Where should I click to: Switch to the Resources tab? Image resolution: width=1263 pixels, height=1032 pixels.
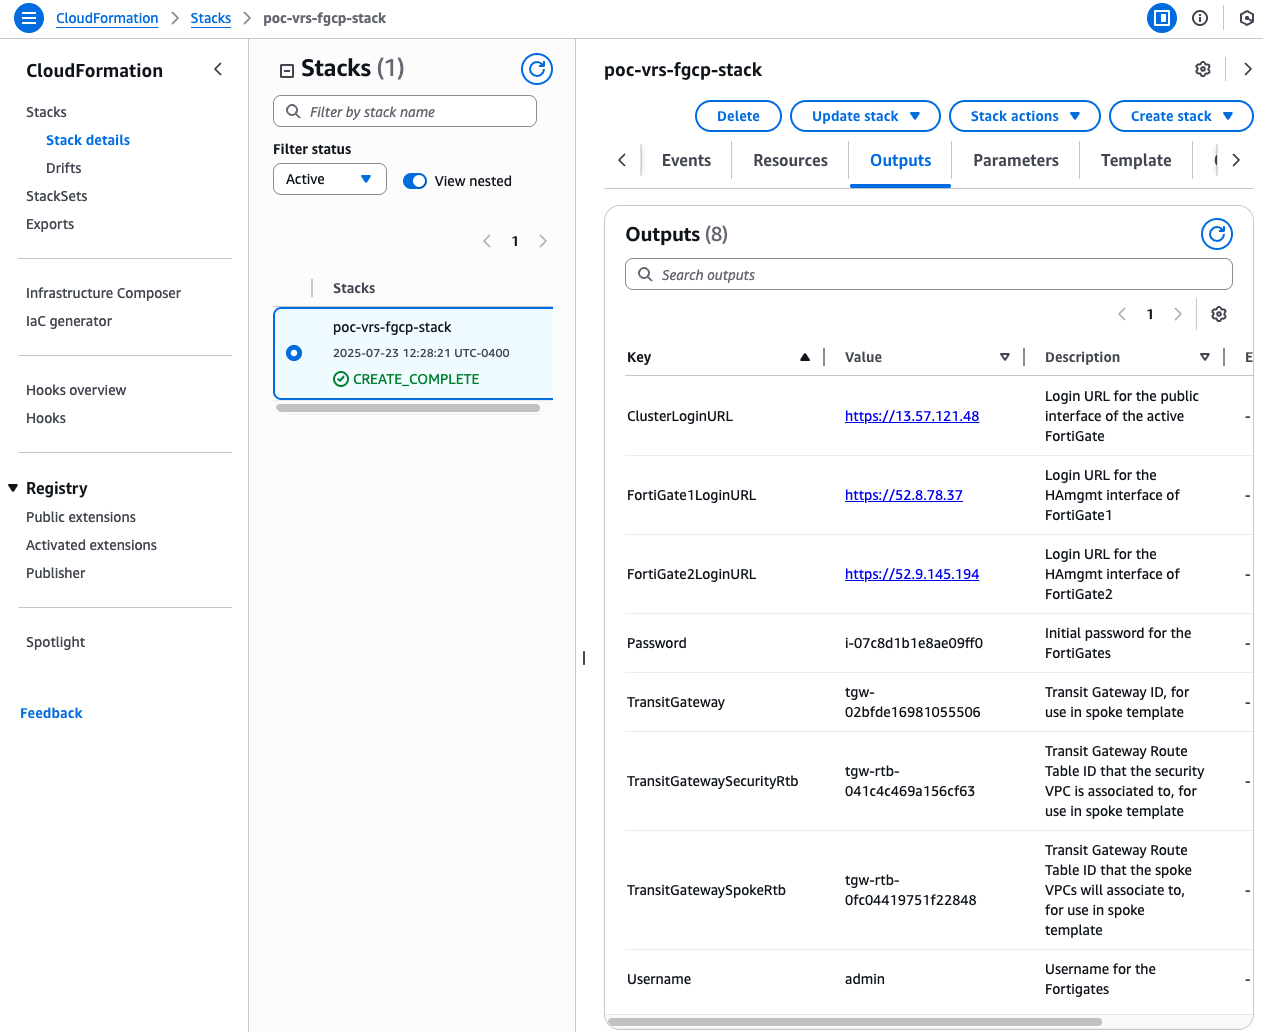pyautogui.click(x=790, y=160)
